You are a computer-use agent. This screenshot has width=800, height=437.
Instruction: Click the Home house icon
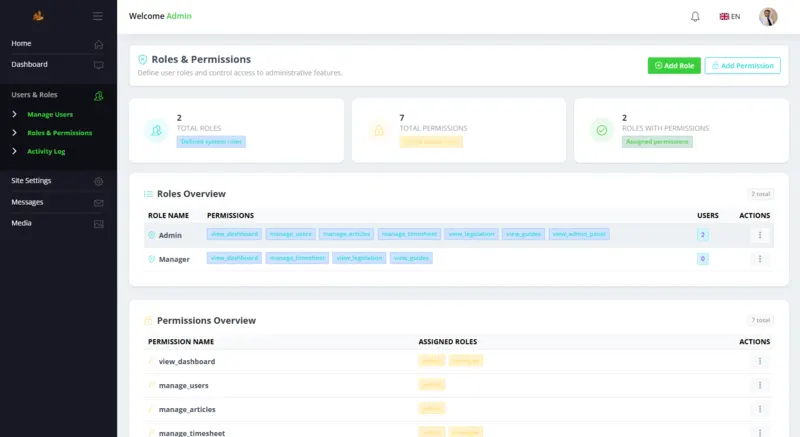[x=98, y=45]
